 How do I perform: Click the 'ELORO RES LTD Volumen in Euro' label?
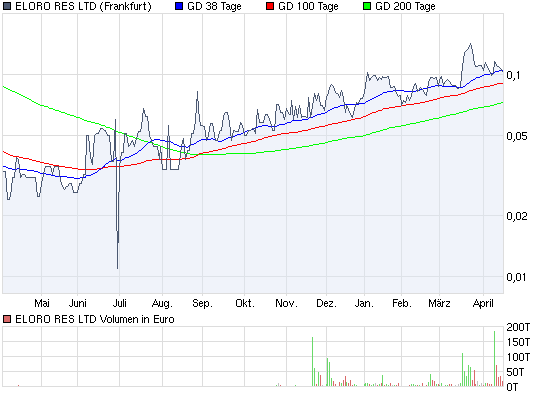(x=95, y=319)
